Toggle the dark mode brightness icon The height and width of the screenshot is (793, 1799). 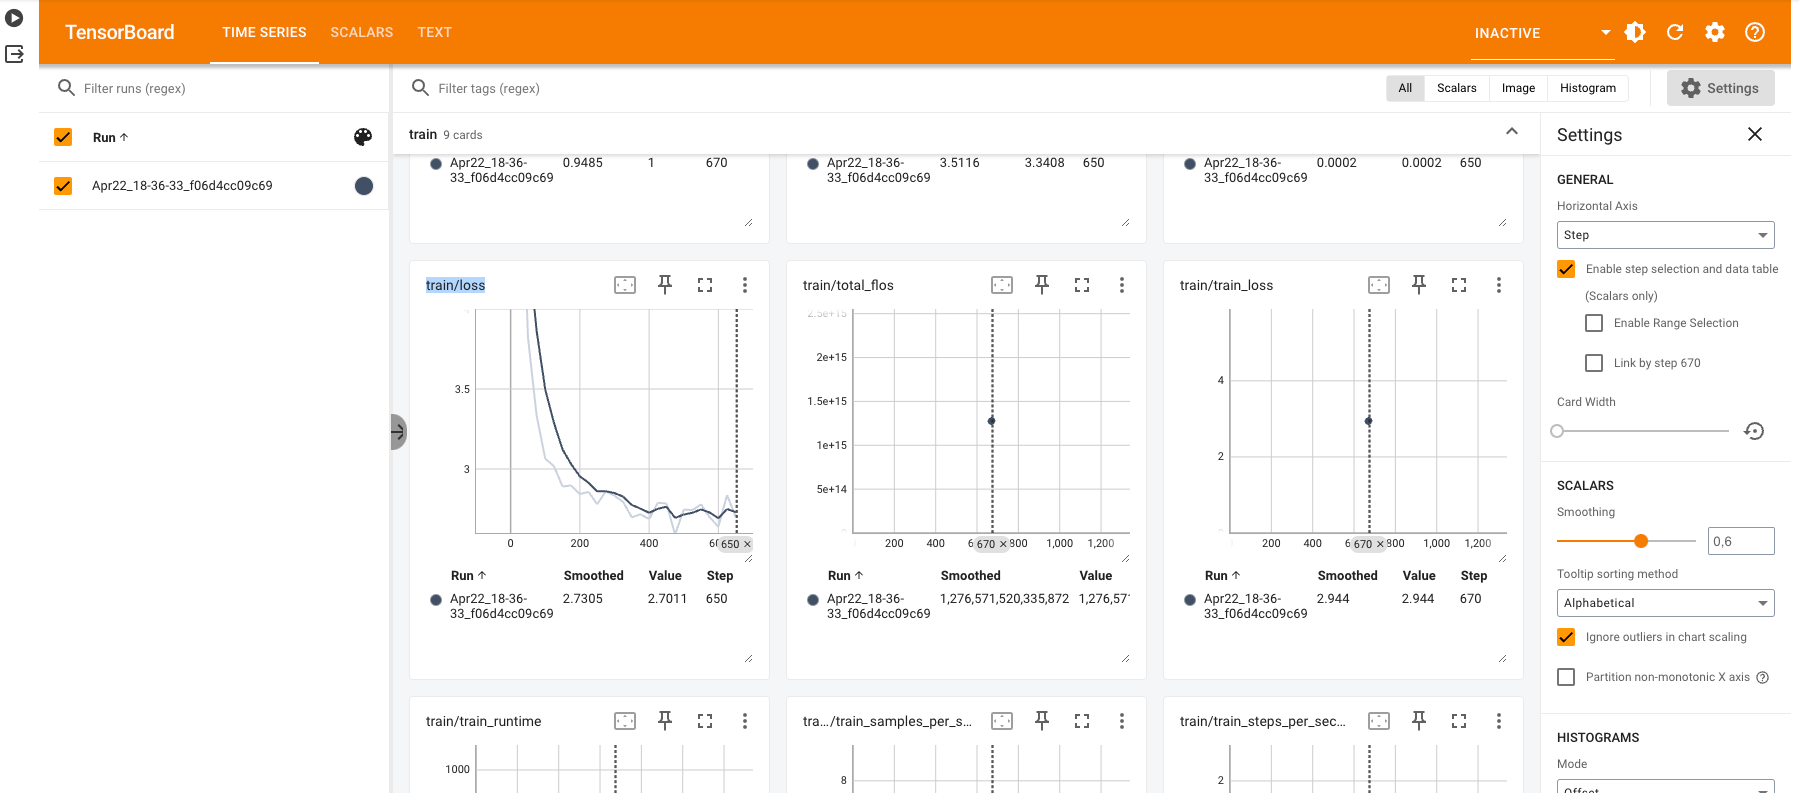1635,32
